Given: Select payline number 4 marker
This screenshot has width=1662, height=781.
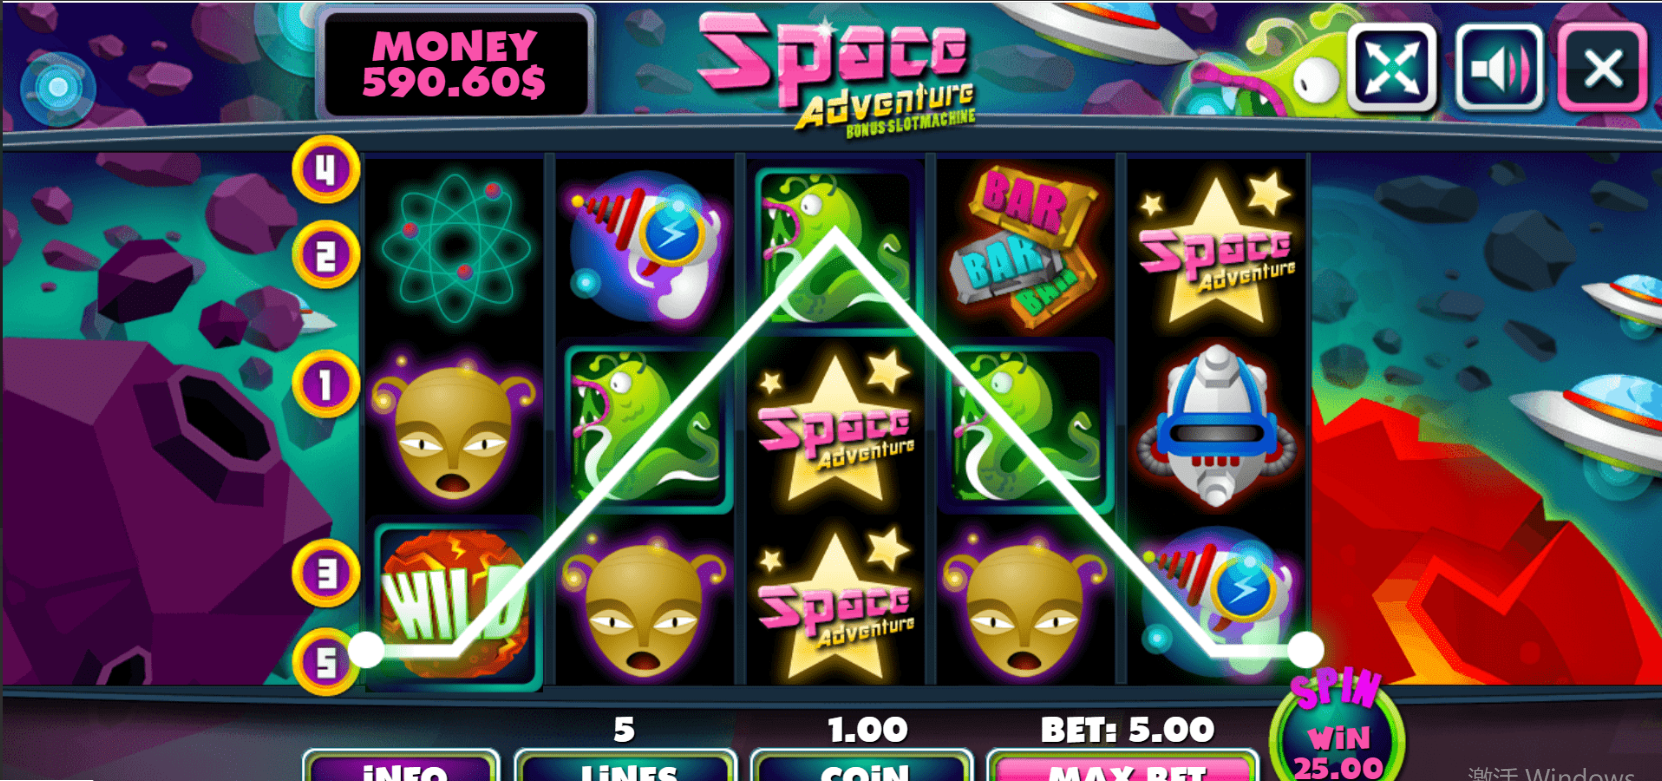Looking at the screenshot, I should point(326,170).
